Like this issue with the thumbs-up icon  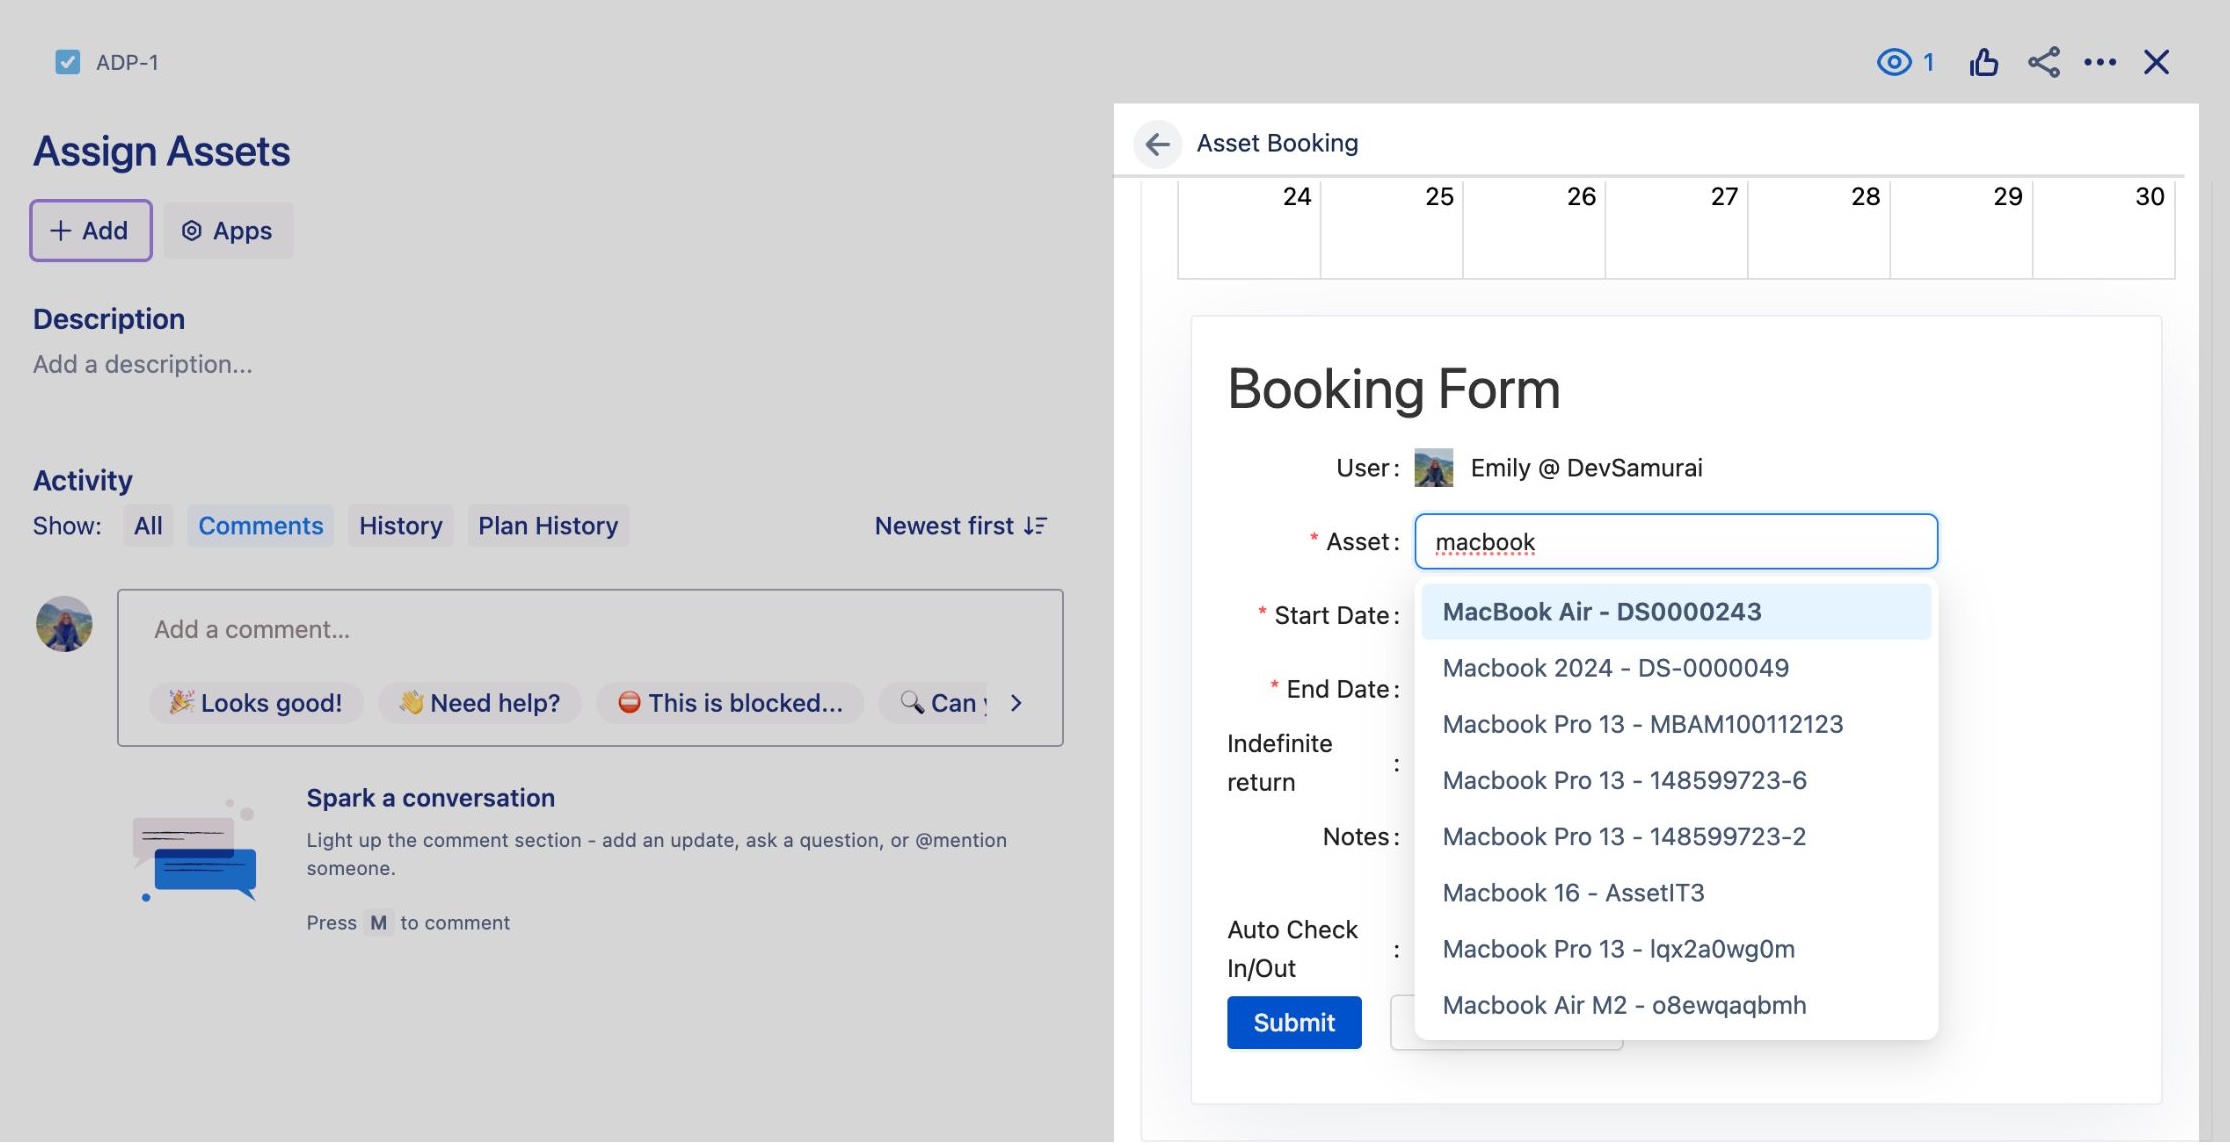1983,62
